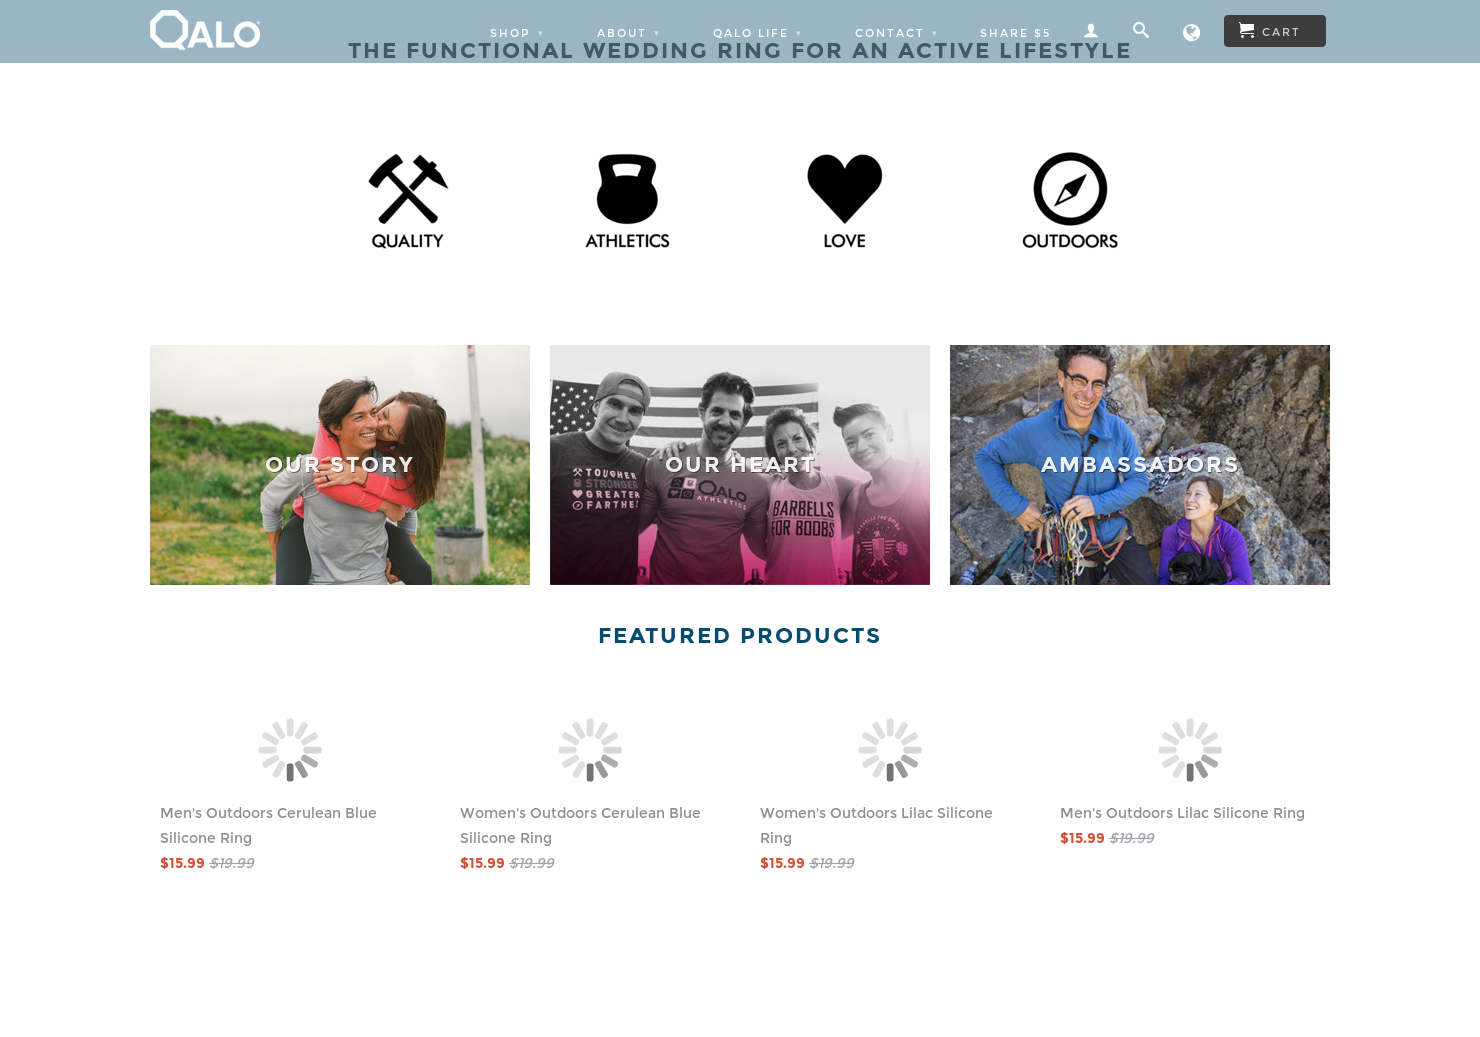Click the QALO logo in header

coord(205,30)
